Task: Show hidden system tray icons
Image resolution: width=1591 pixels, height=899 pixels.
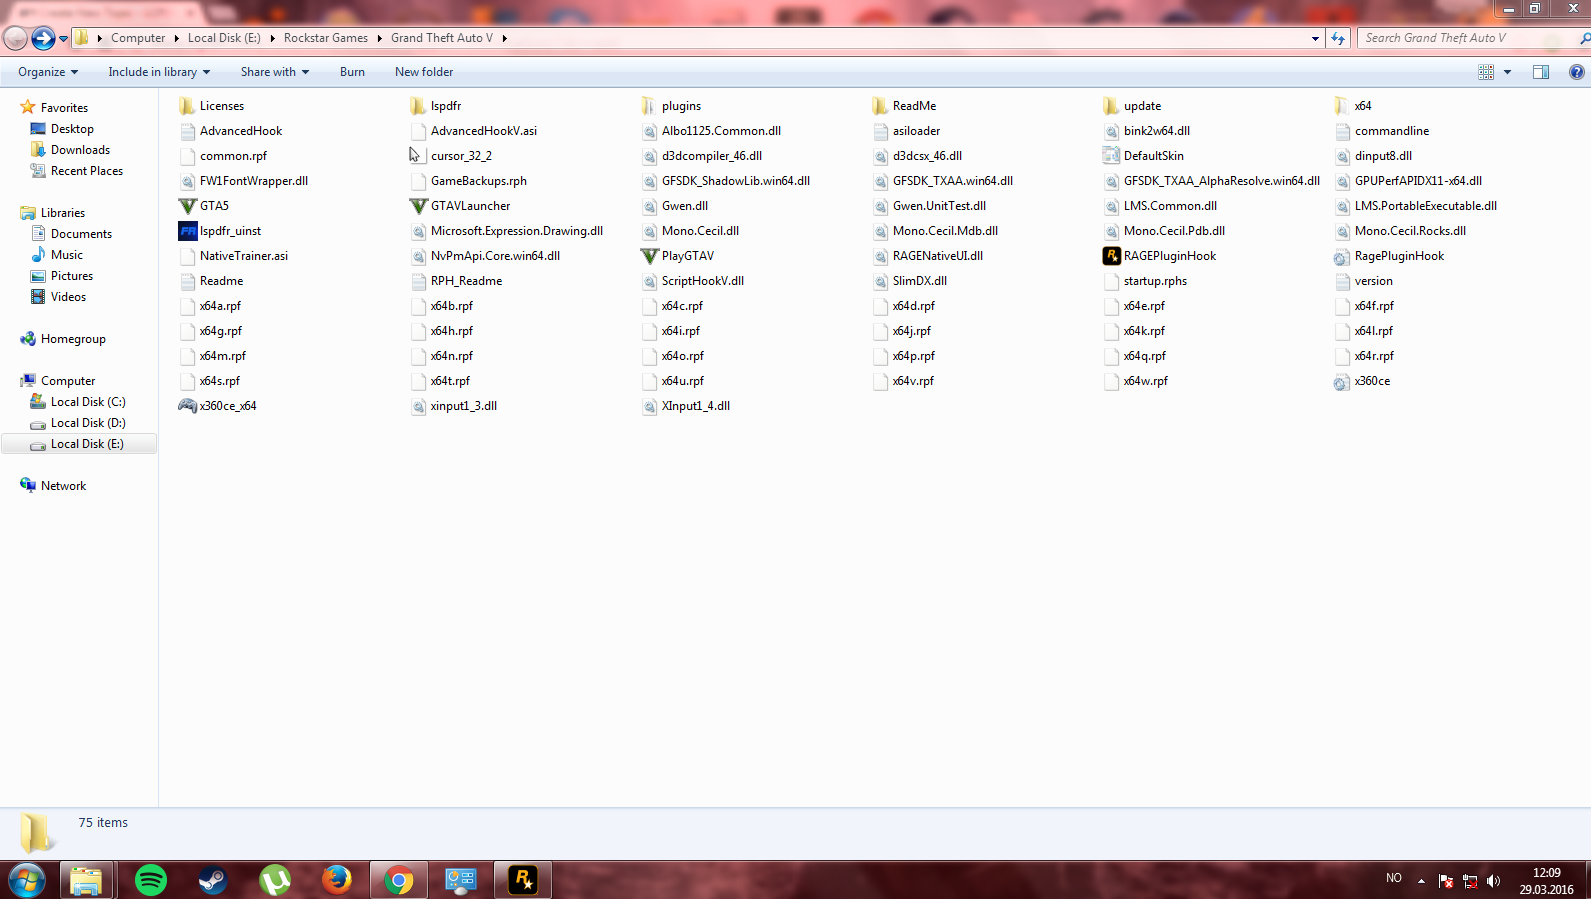Action: click(x=1421, y=881)
